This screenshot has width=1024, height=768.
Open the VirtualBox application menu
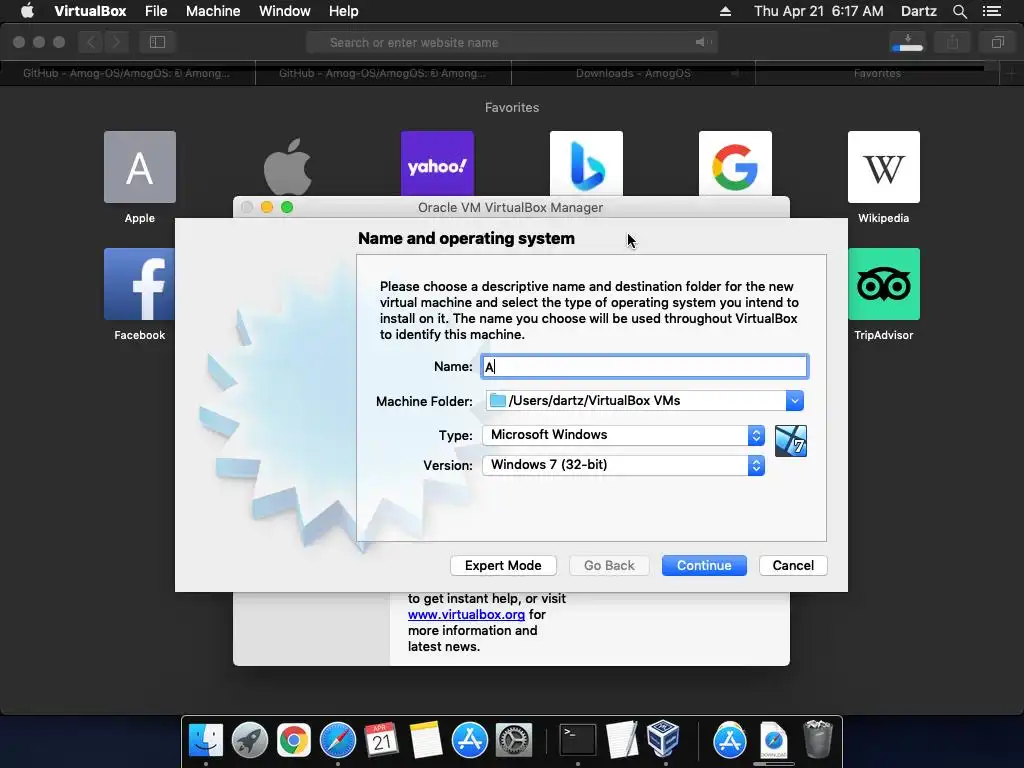[x=90, y=11]
